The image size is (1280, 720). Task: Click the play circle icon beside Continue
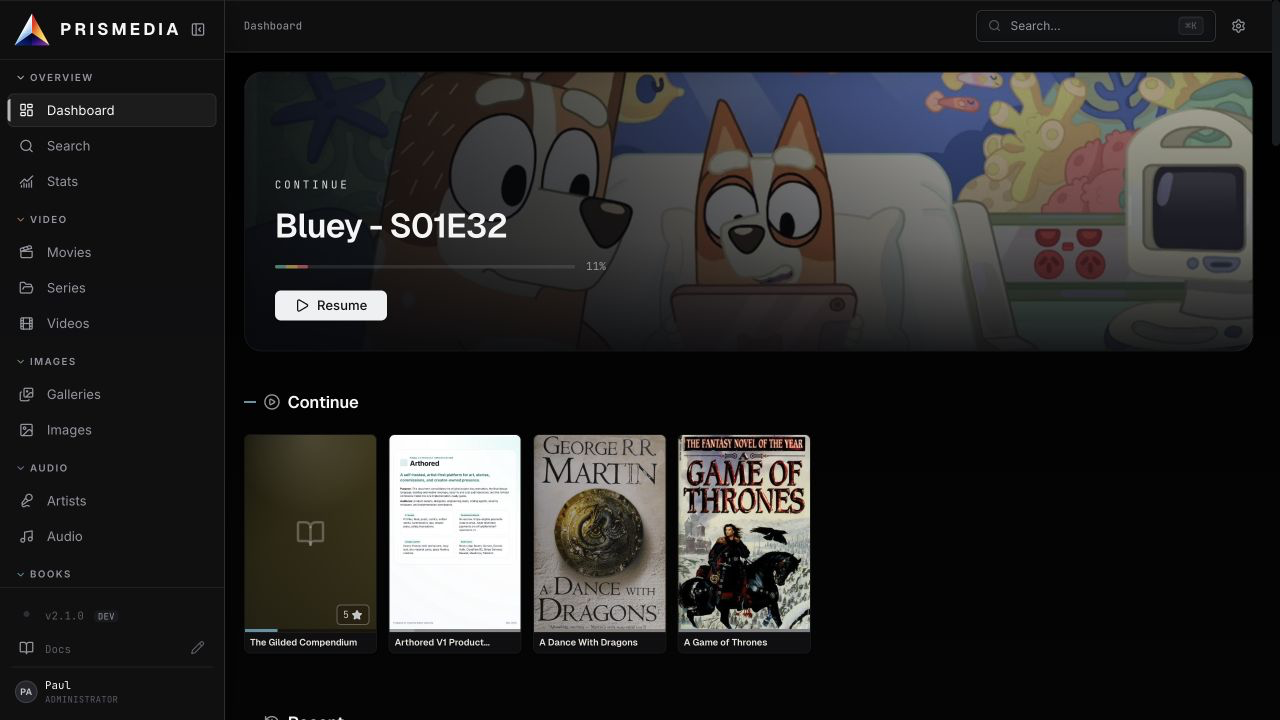(x=272, y=402)
